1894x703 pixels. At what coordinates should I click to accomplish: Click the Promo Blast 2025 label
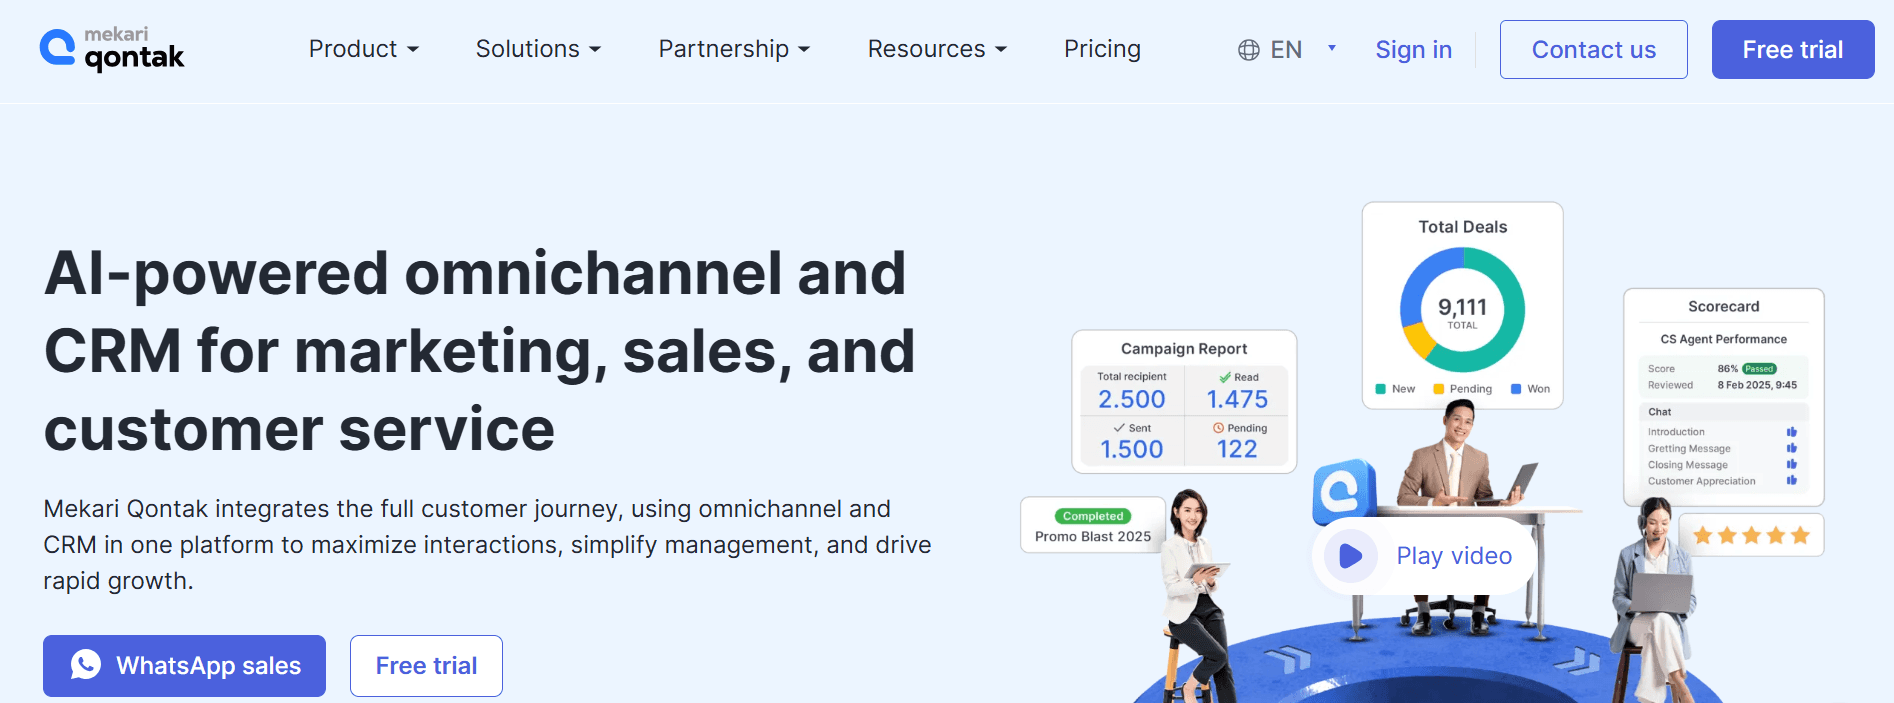1093,537
